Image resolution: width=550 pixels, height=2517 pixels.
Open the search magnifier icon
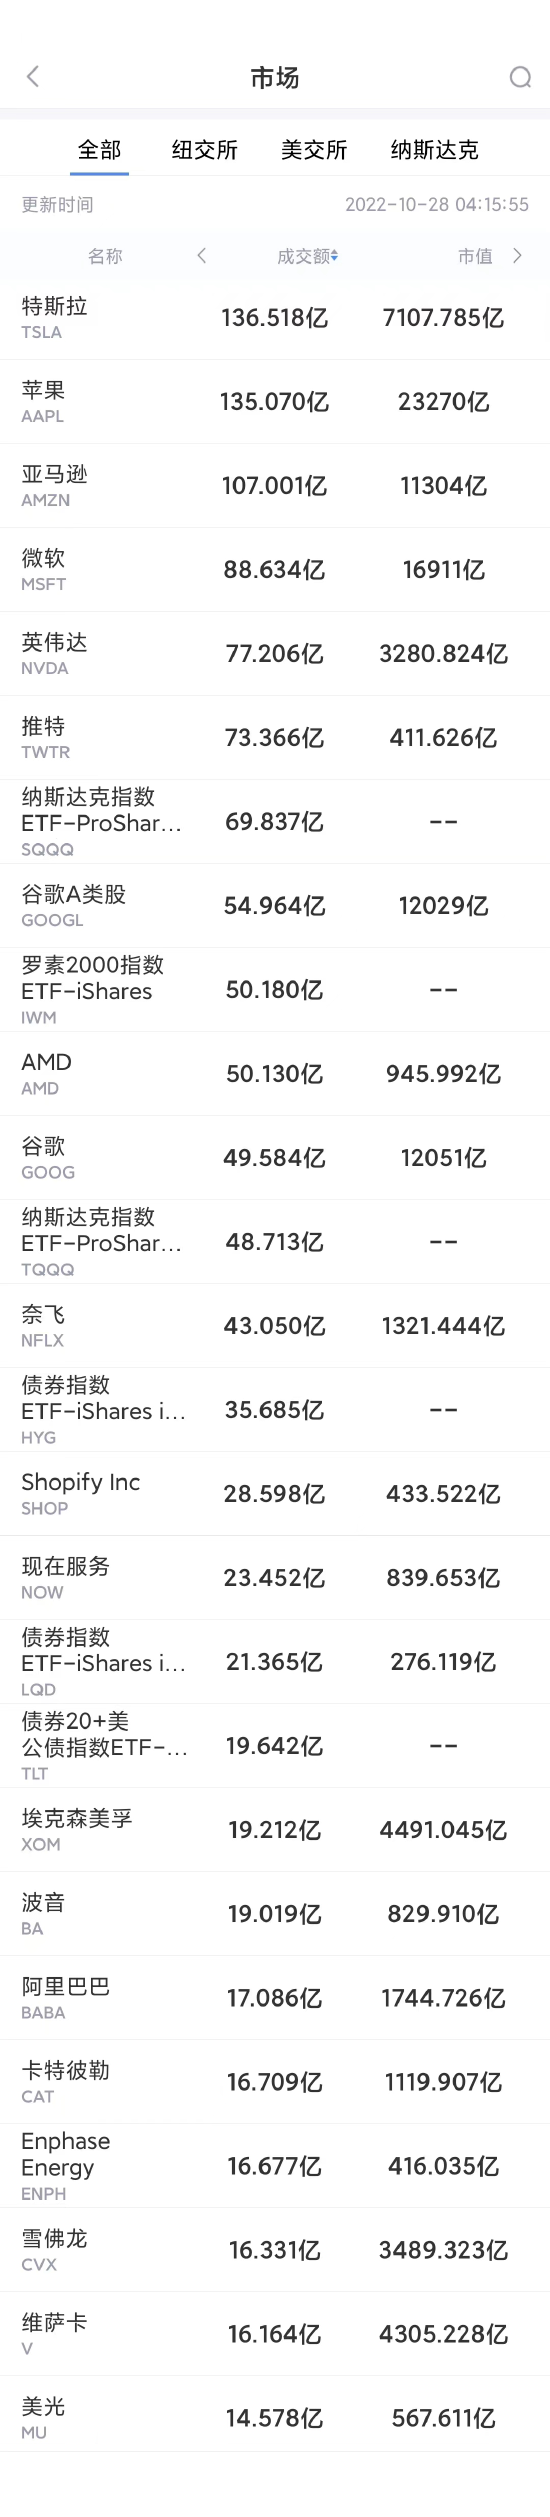click(x=520, y=77)
